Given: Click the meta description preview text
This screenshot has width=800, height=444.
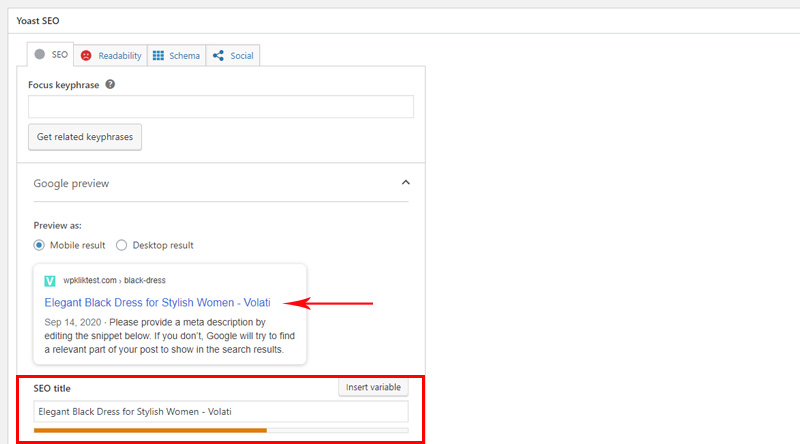Looking at the screenshot, I should tap(169, 336).
